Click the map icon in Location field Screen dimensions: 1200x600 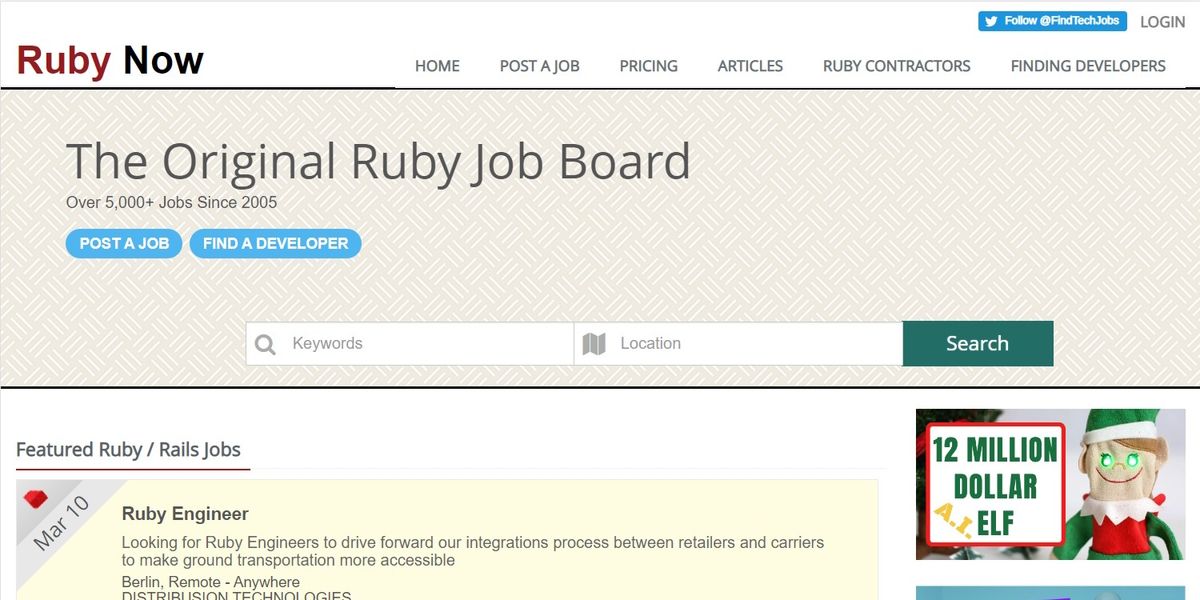tap(594, 344)
